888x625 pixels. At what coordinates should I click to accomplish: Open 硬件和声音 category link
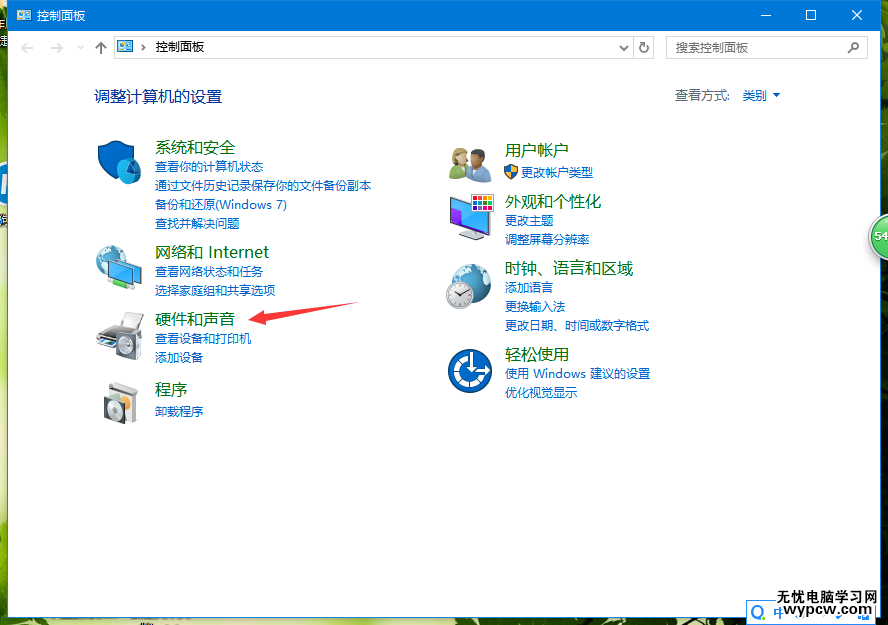[195, 319]
